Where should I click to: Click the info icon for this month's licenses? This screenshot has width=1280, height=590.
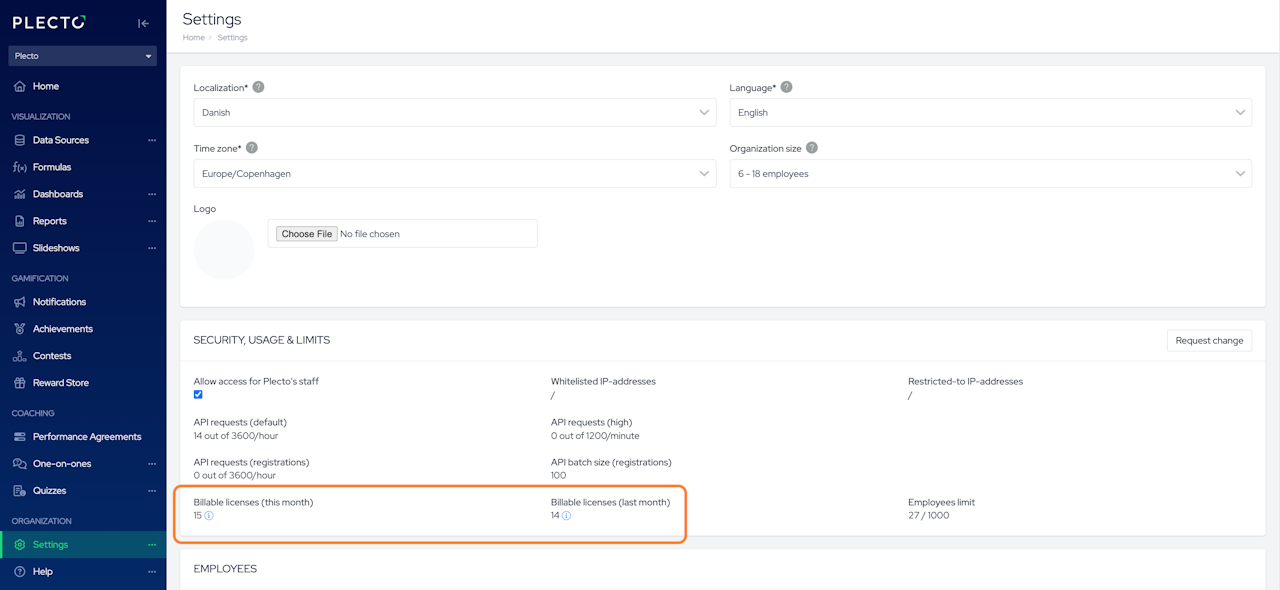(209, 516)
